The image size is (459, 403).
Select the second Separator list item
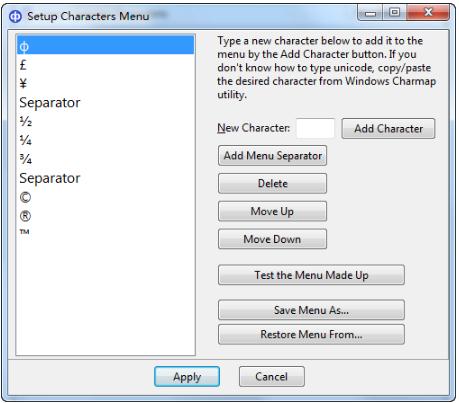[x=105, y=178]
